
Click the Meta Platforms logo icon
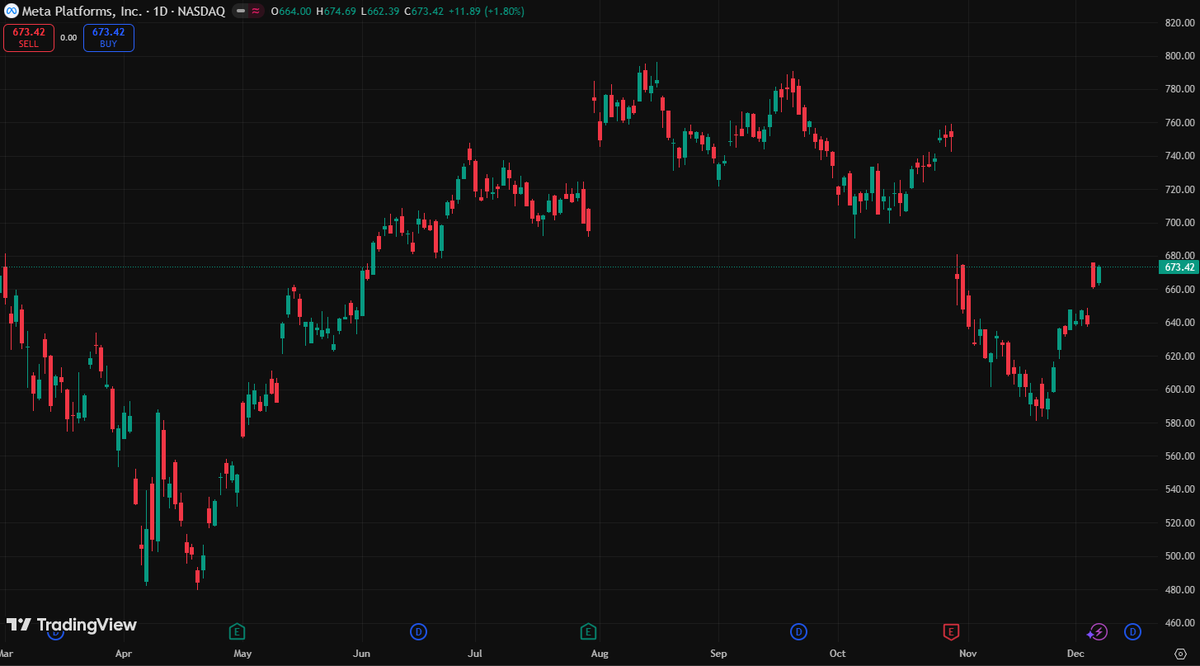[x=11, y=10]
